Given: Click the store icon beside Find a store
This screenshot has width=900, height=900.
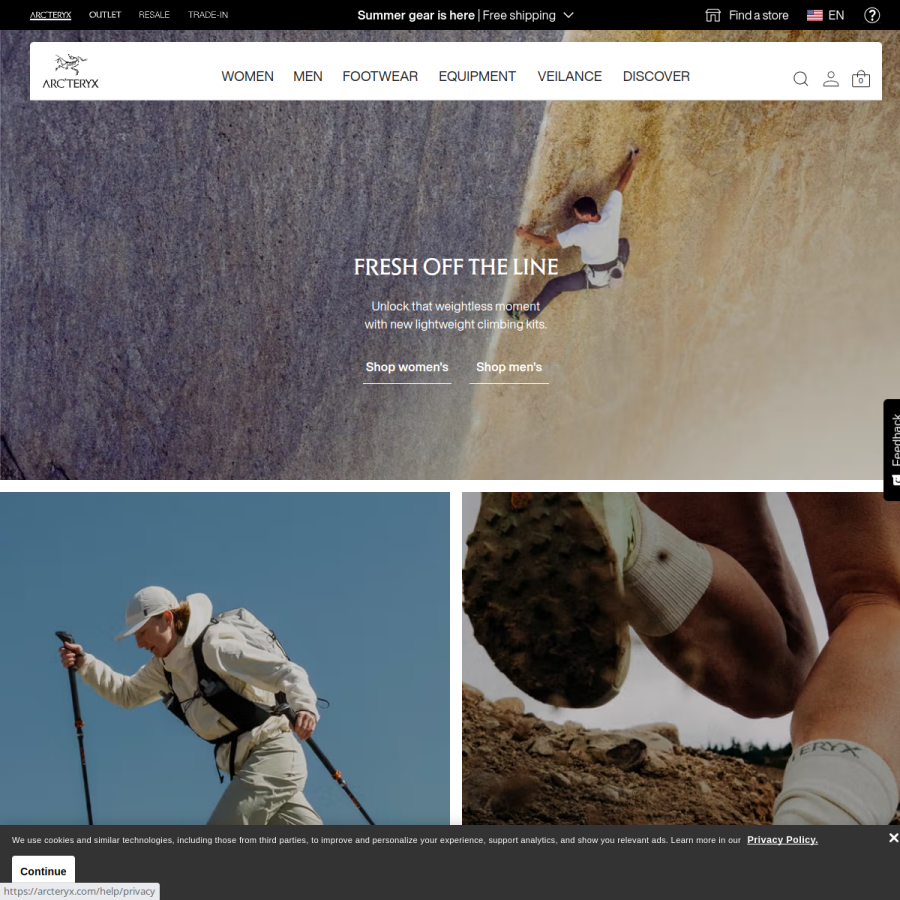Looking at the screenshot, I should click(x=712, y=15).
